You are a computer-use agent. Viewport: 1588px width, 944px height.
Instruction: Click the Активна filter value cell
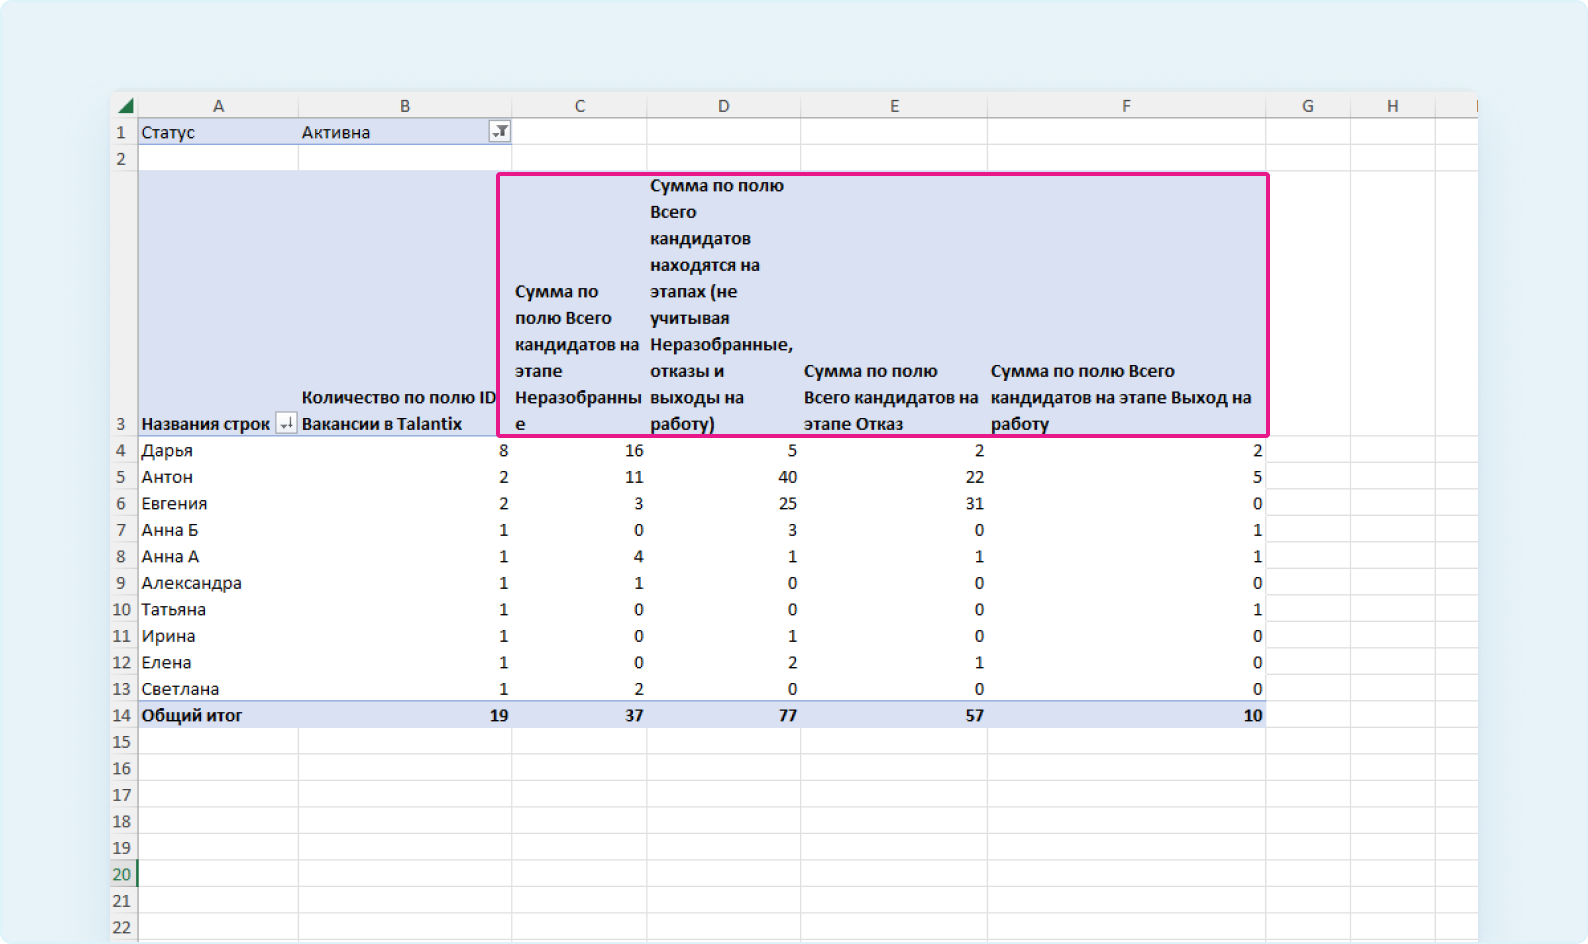point(390,132)
